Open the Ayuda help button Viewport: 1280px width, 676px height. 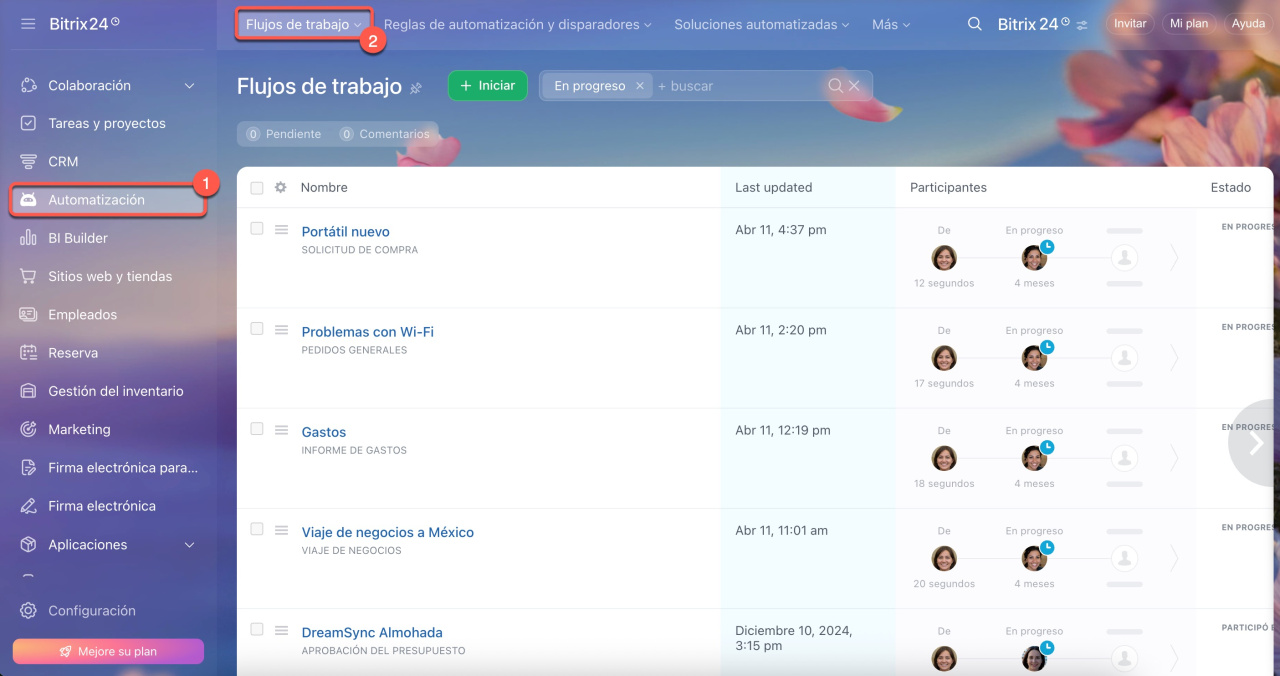click(1248, 24)
